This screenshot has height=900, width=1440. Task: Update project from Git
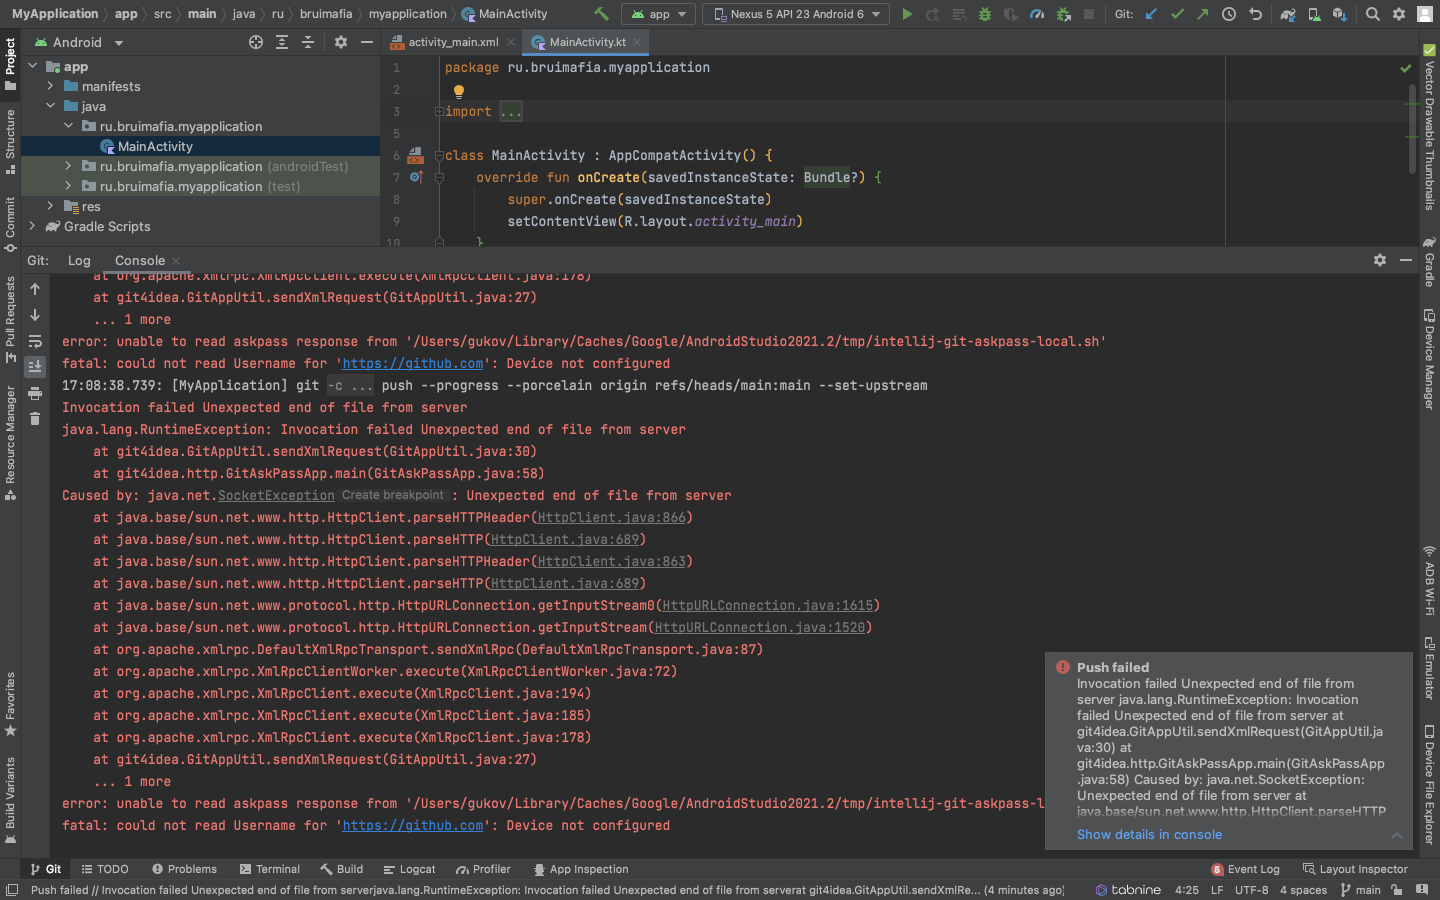pyautogui.click(x=1149, y=14)
